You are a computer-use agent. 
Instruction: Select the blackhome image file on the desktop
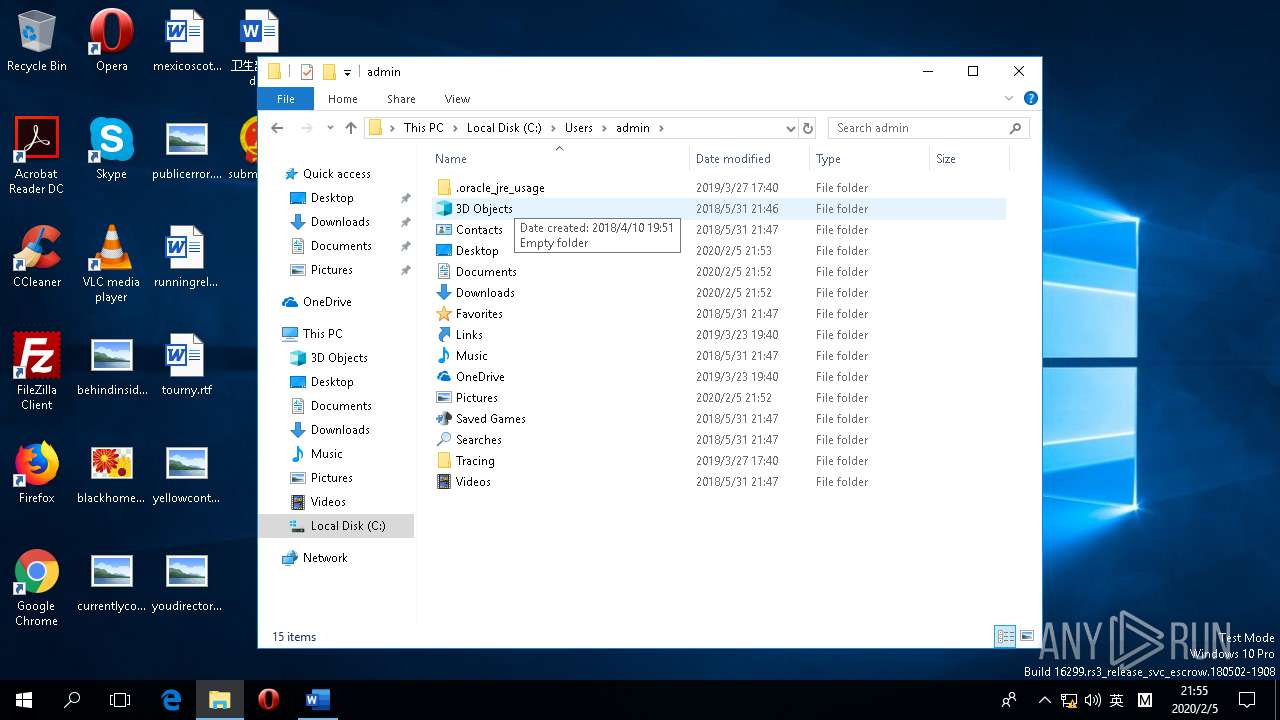click(111, 472)
